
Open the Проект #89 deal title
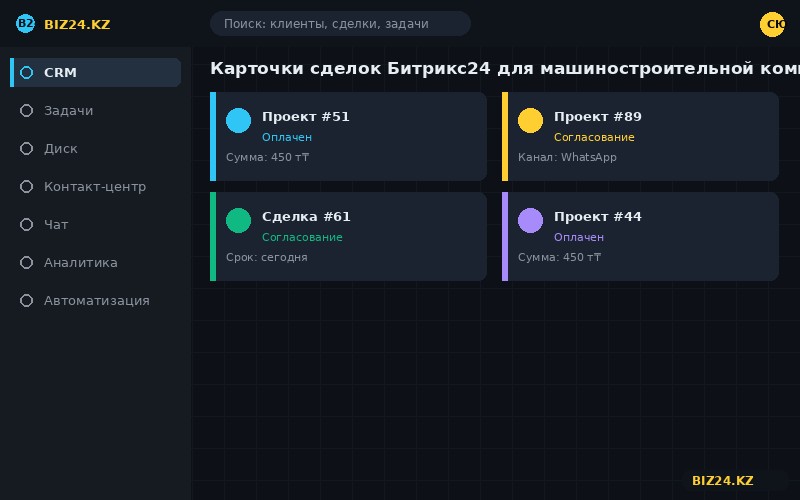597,117
